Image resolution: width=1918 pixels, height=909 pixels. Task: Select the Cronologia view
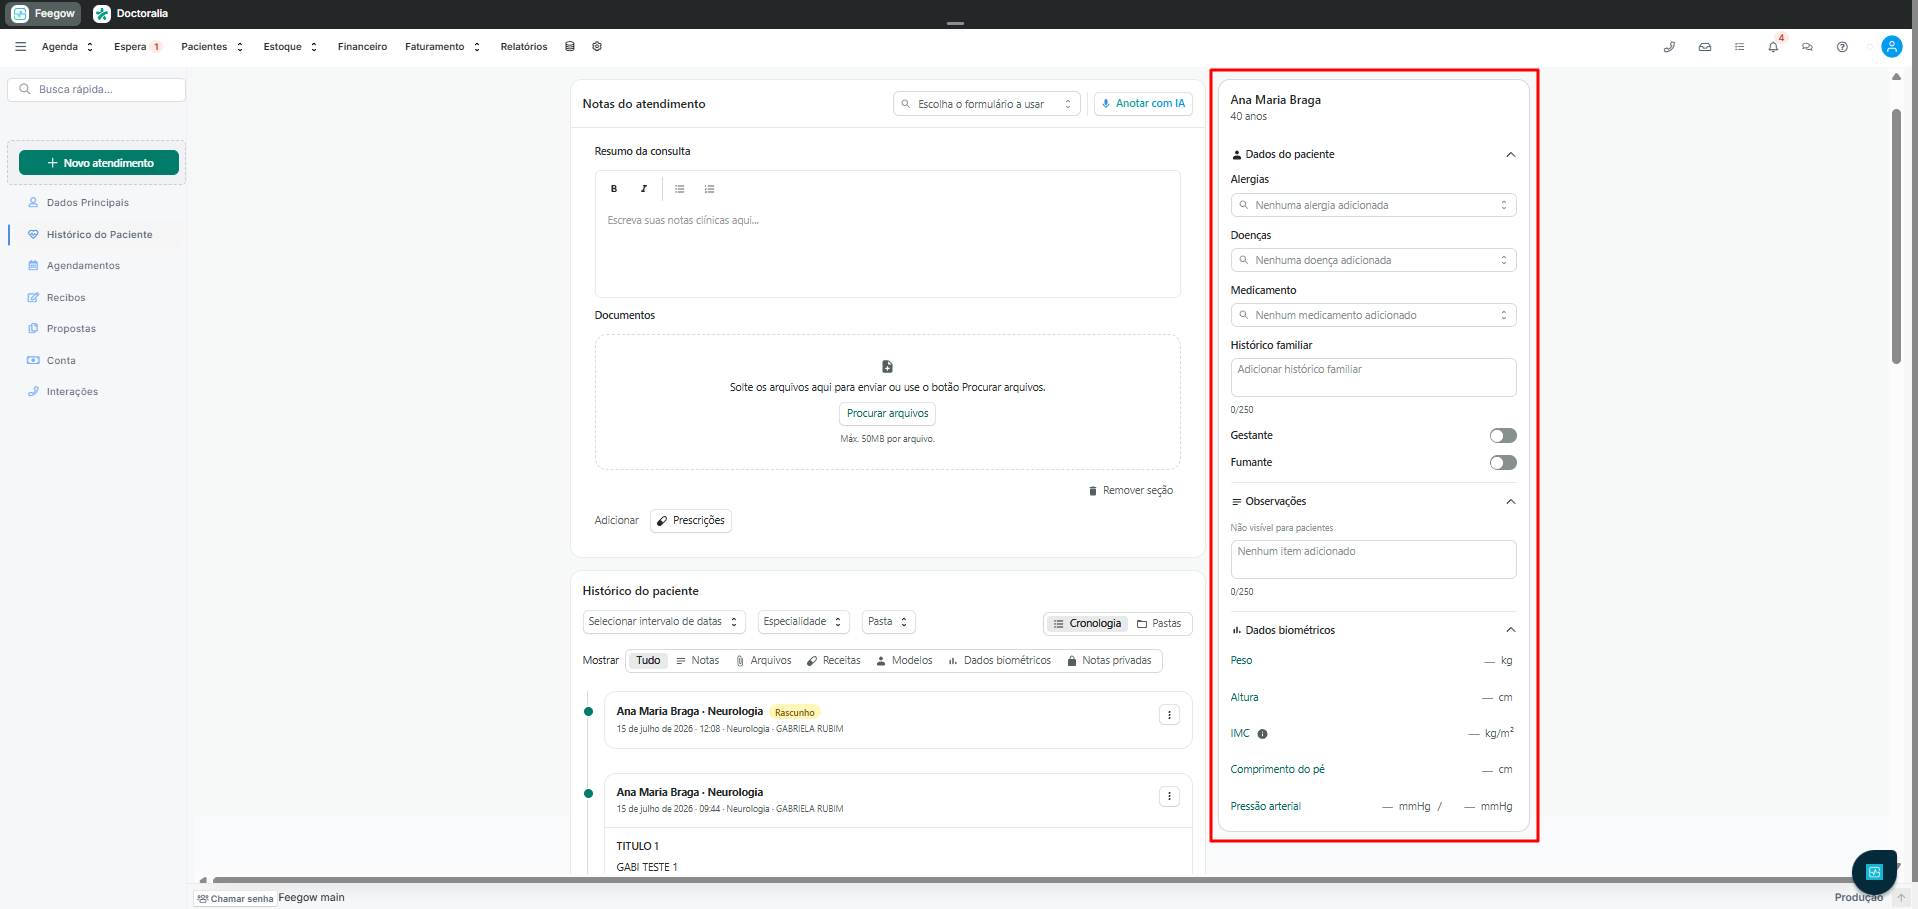tap(1086, 624)
